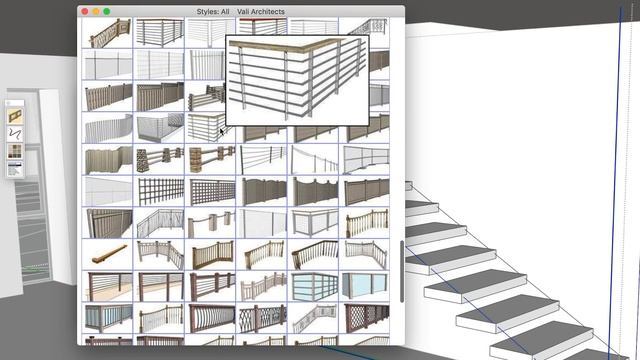The height and width of the screenshot is (360, 640).
Task: Pick the stone pillar rail fence style
Action: [159, 160]
